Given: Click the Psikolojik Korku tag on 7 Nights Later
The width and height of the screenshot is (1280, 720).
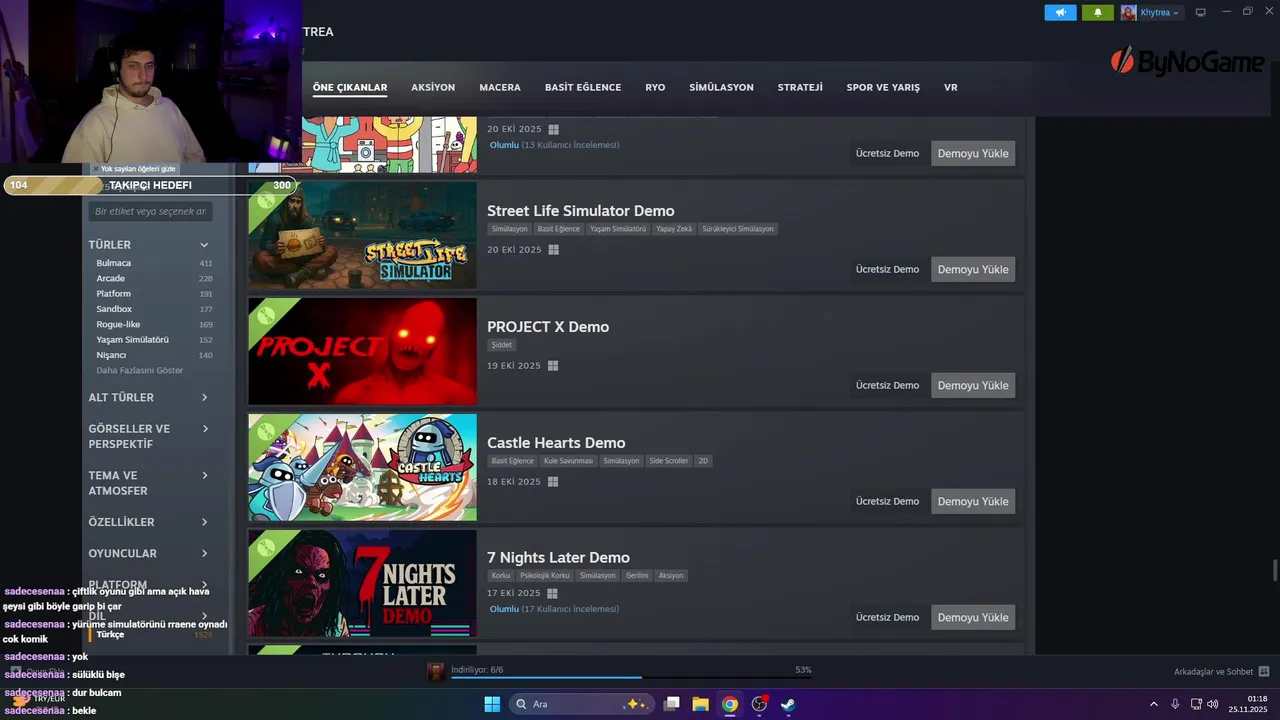Looking at the screenshot, I should (545, 576).
